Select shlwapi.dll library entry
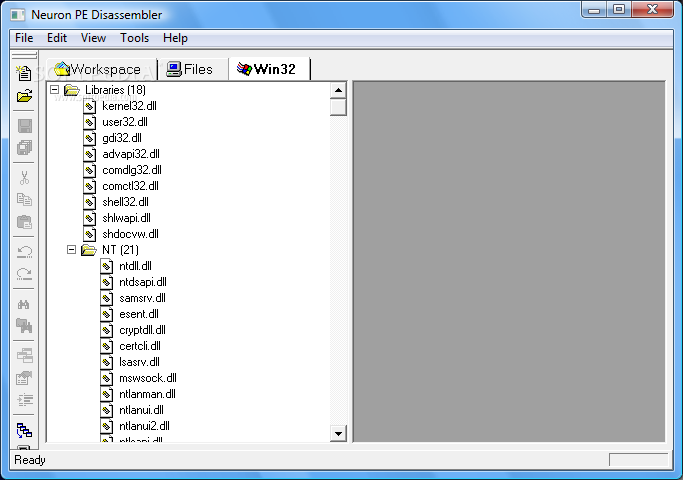Image resolution: width=683 pixels, height=480 pixels. pos(126,218)
